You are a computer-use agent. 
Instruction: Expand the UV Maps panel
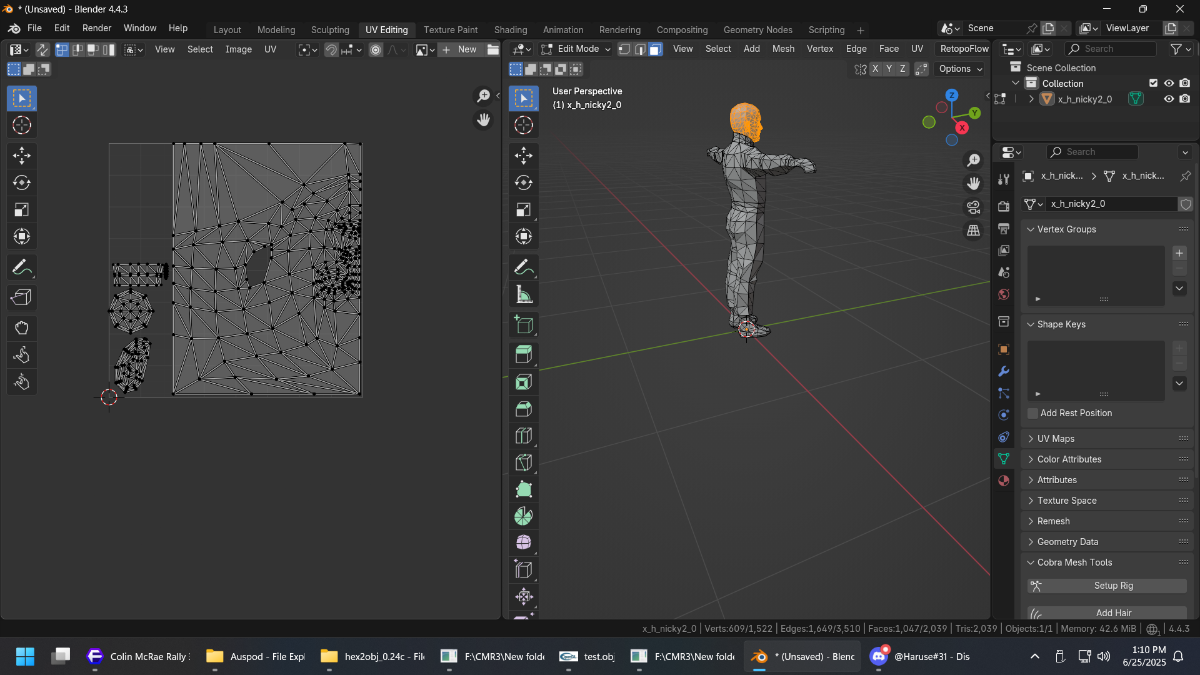pos(1108,439)
